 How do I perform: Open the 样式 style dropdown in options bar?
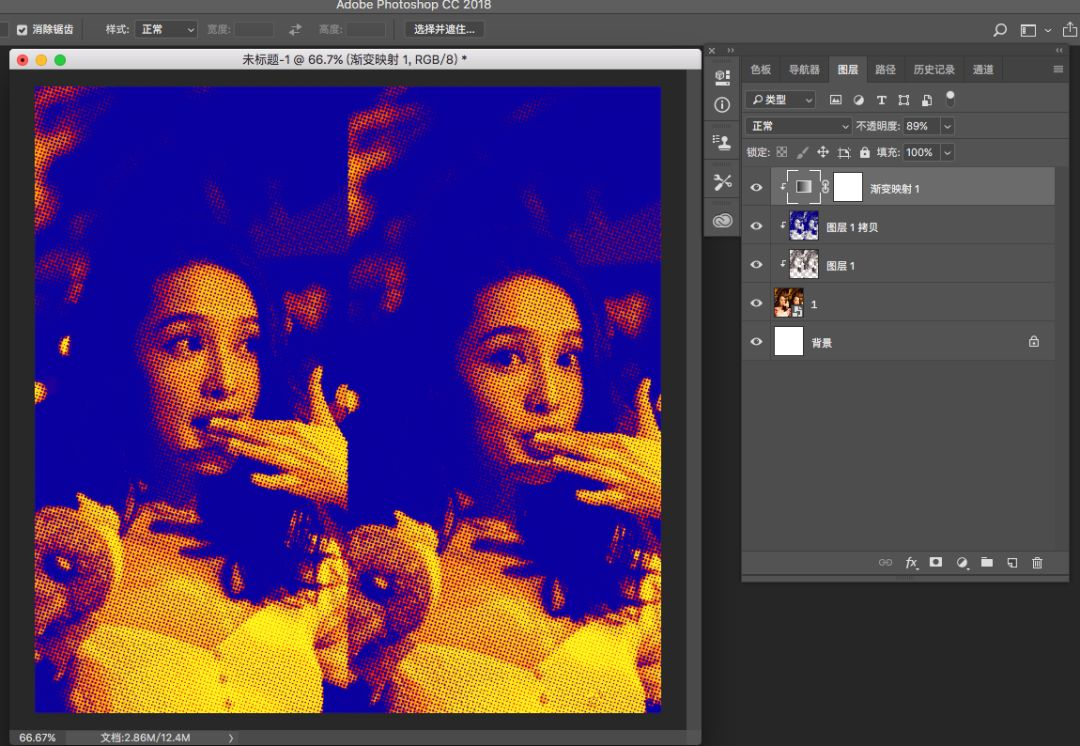tap(166, 30)
